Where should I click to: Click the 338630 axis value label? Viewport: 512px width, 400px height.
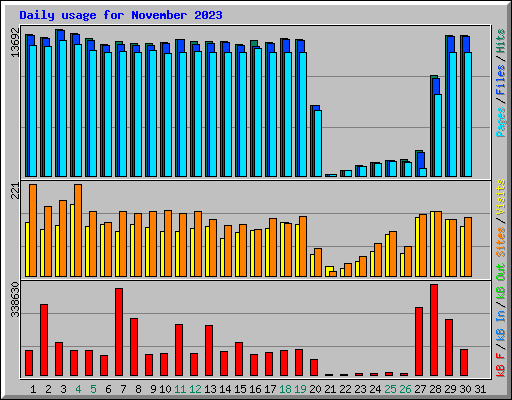click(15, 300)
